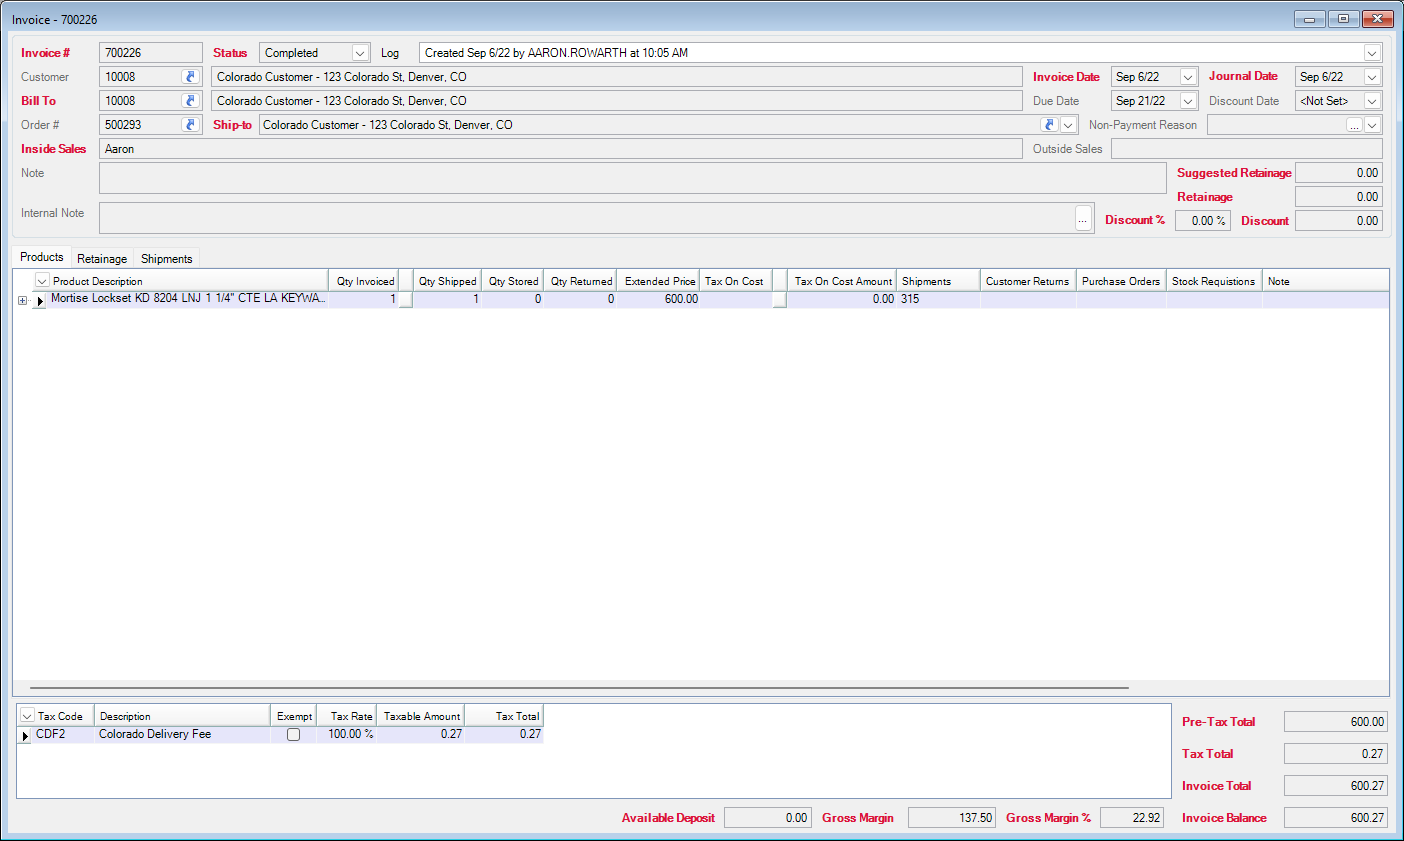Screen dimensions: 1404x841
Task: Expand the Ship-to address dropdown
Action: click(x=1069, y=125)
